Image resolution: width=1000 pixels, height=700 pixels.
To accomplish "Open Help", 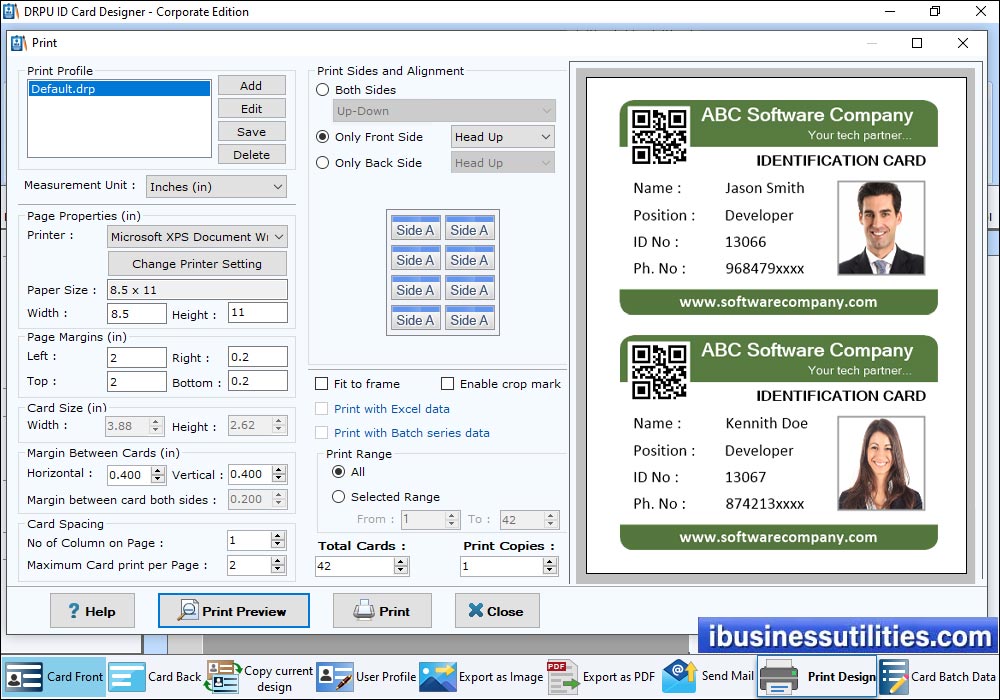I will coord(92,610).
